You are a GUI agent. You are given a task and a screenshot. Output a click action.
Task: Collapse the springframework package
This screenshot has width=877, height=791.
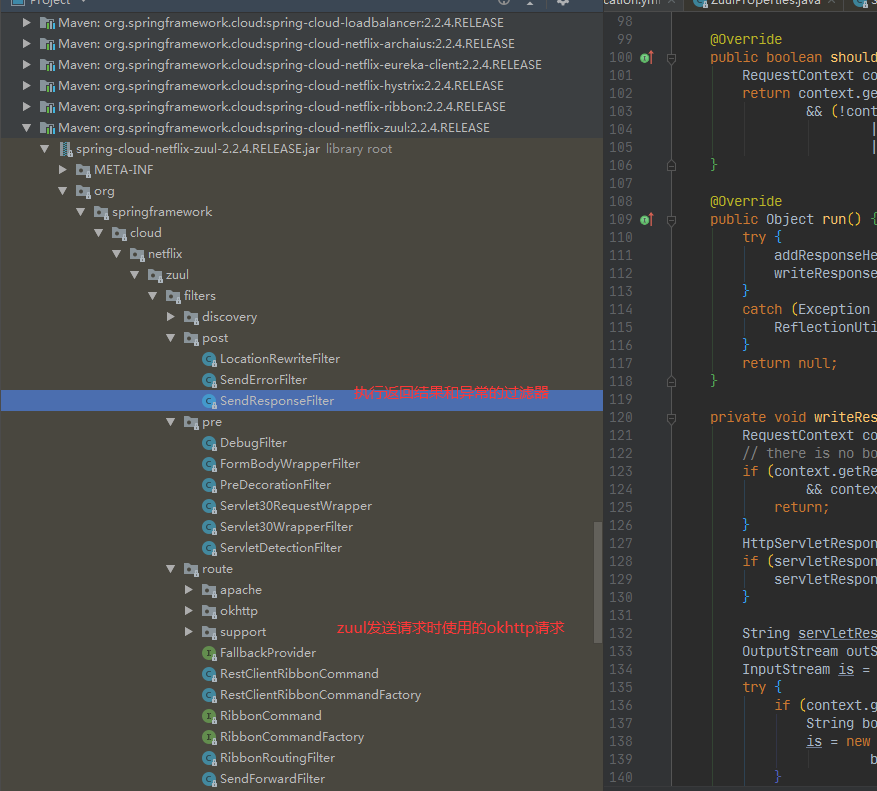coord(80,212)
